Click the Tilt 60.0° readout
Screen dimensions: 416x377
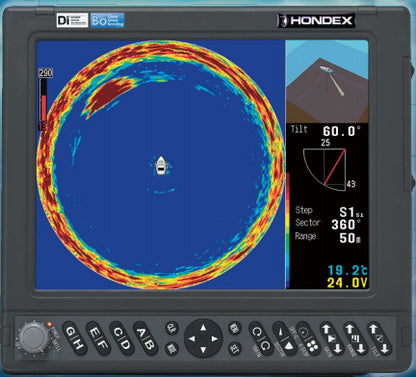(x=325, y=130)
